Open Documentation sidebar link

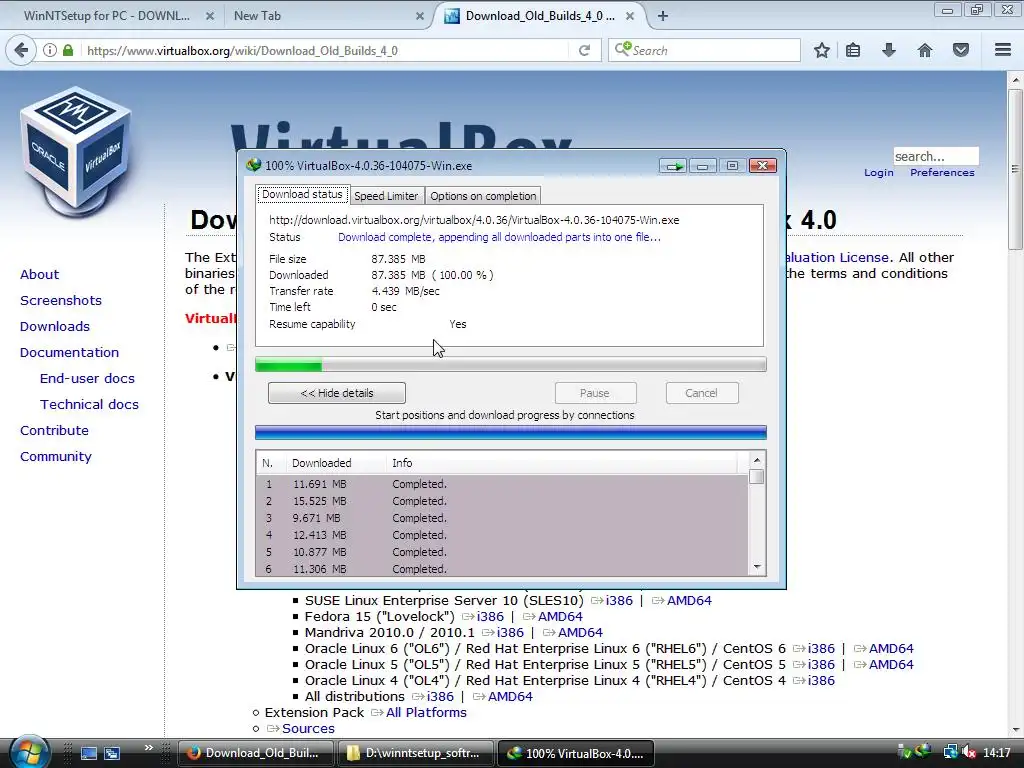tap(69, 353)
